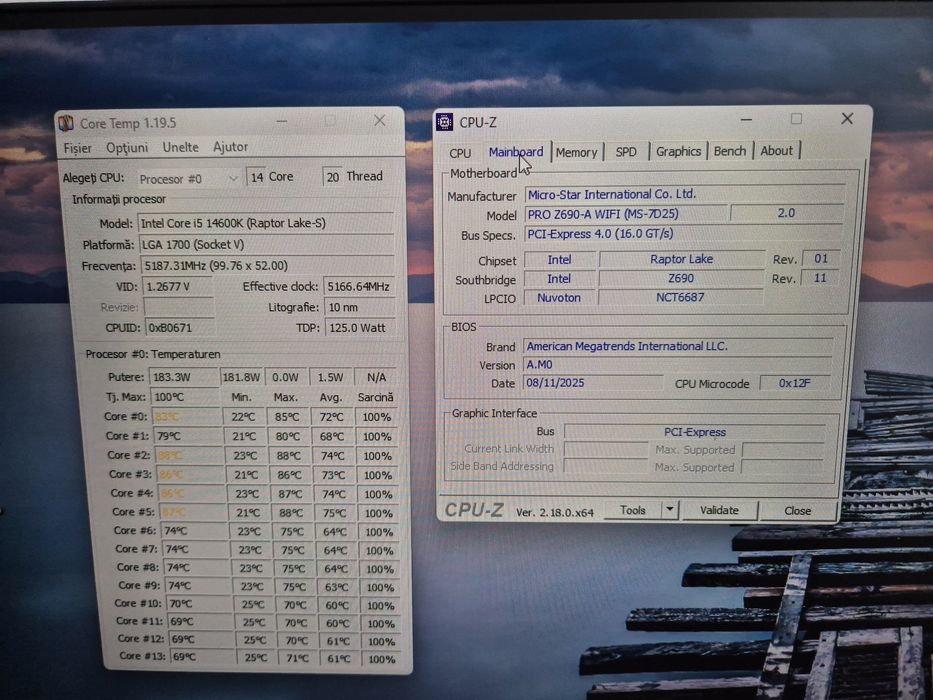This screenshot has width=933, height=700.
Task: Close the CPU-Z window with X
Action: (847, 118)
